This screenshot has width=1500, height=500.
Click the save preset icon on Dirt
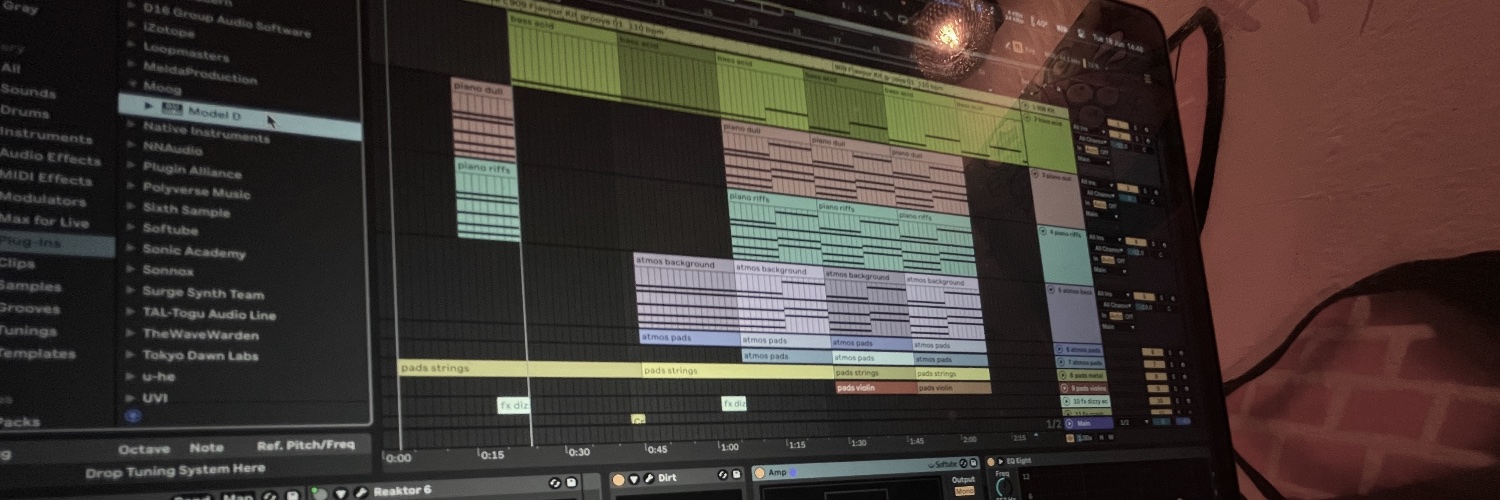coord(736,474)
